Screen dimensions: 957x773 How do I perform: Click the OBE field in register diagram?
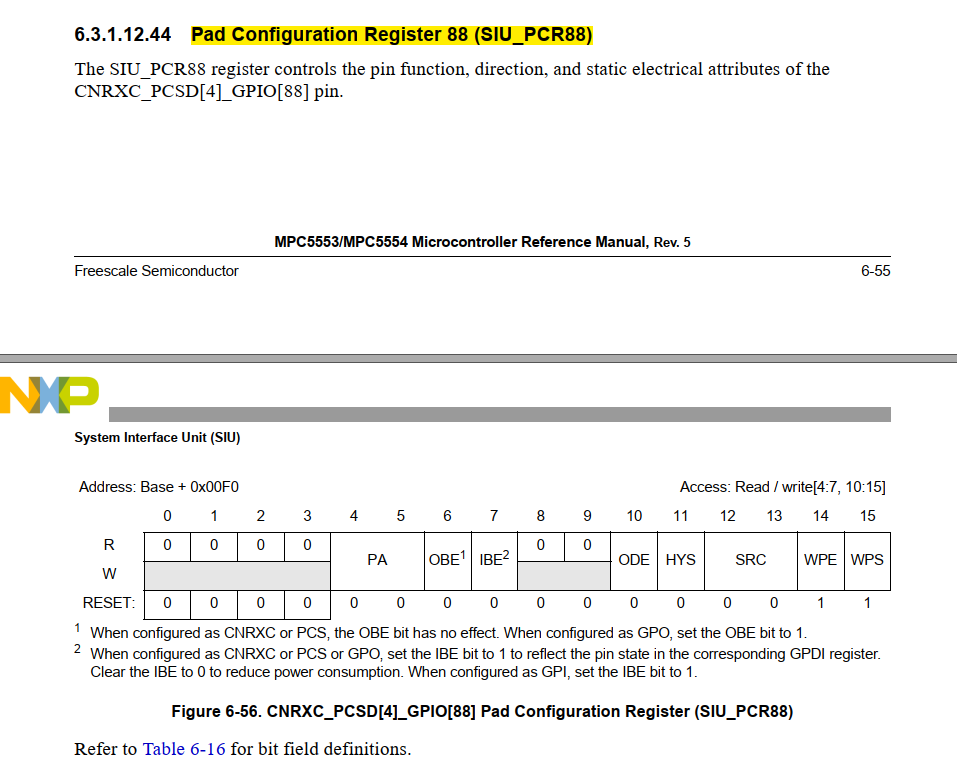pos(446,560)
